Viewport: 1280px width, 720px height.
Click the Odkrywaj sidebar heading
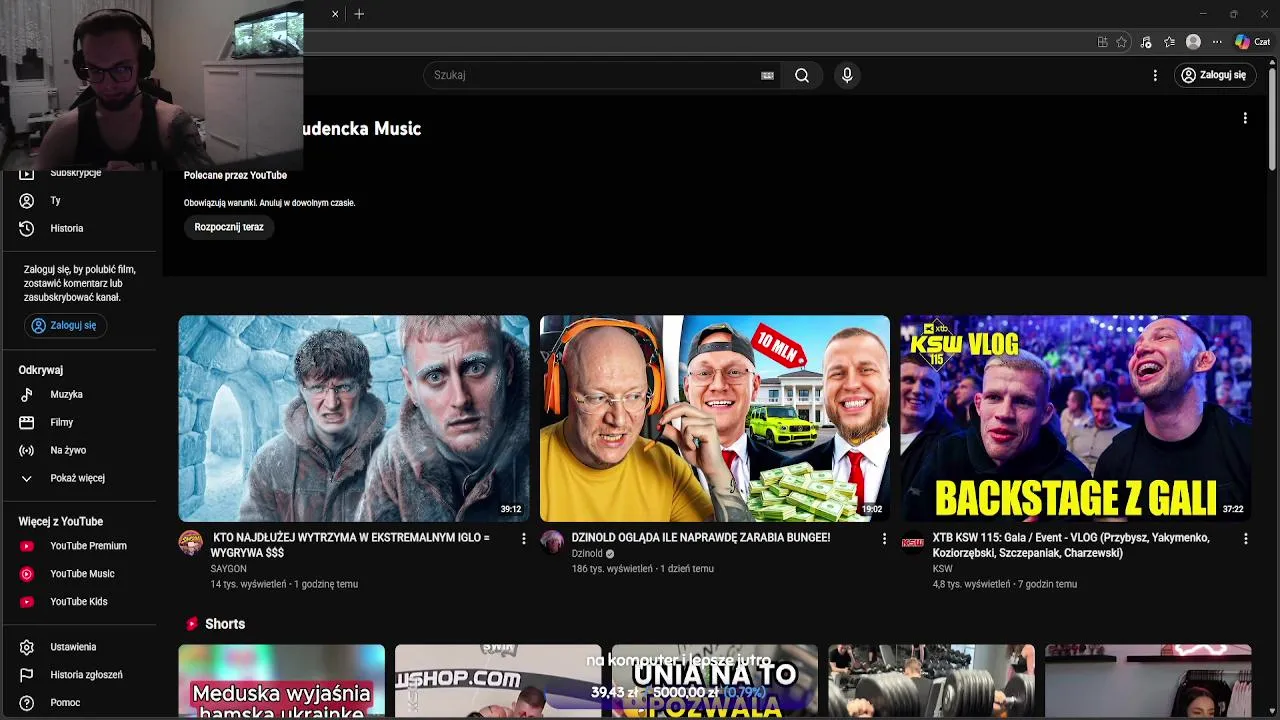41,370
